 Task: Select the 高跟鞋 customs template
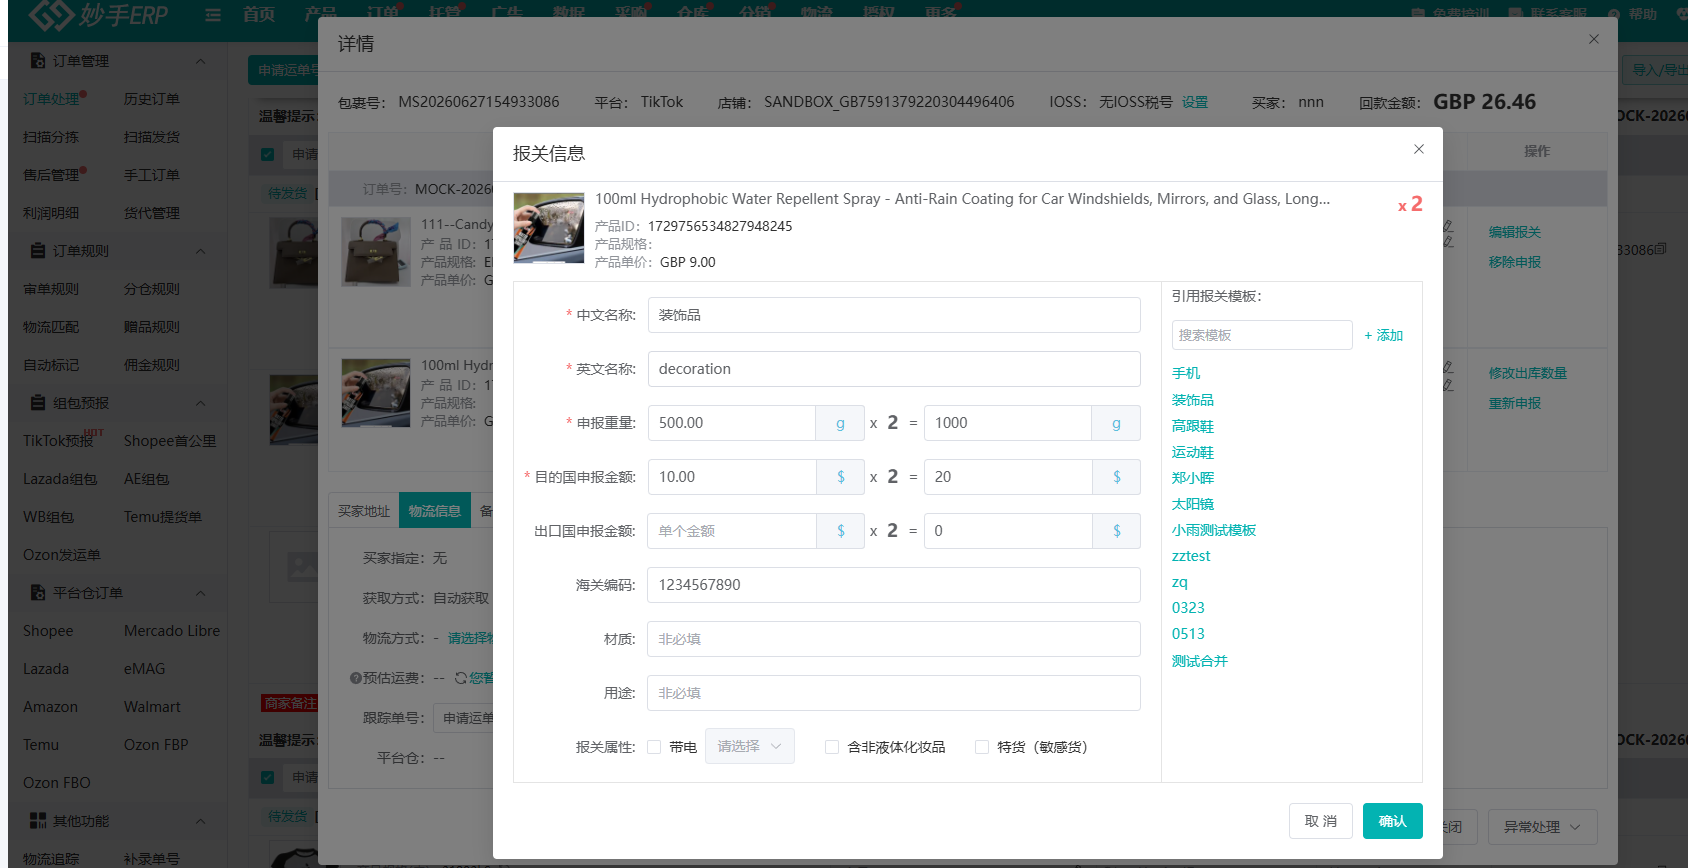(x=1193, y=426)
